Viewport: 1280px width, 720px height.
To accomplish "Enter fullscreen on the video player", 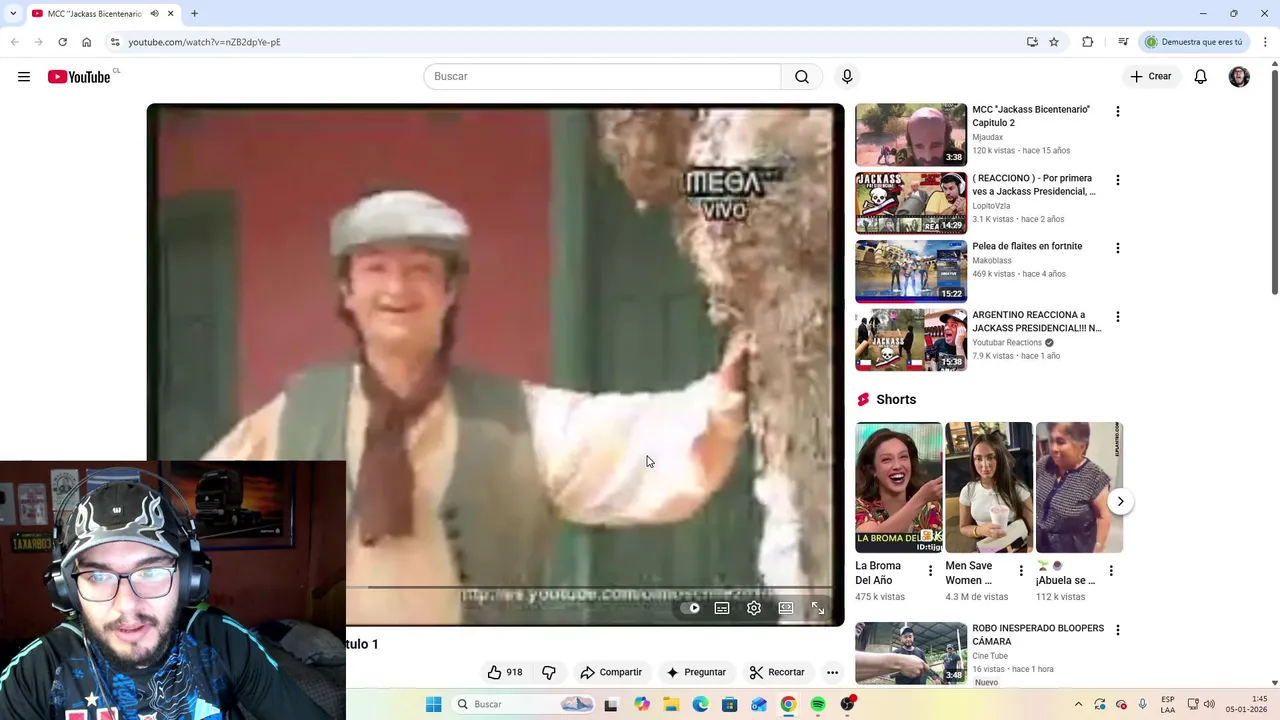I will [818, 608].
